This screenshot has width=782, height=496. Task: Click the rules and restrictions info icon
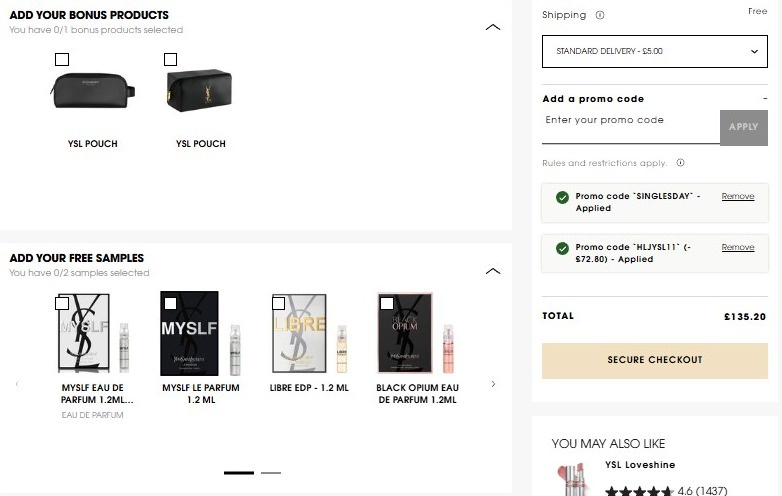[680, 163]
